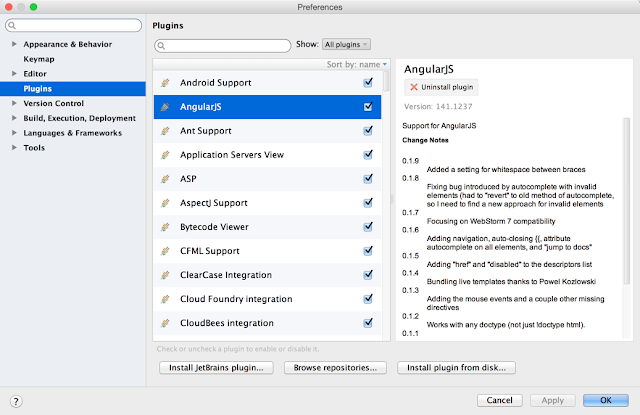This screenshot has height=415, width=640.
Task: Click the ASP plugin icon
Action: [165, 179]
